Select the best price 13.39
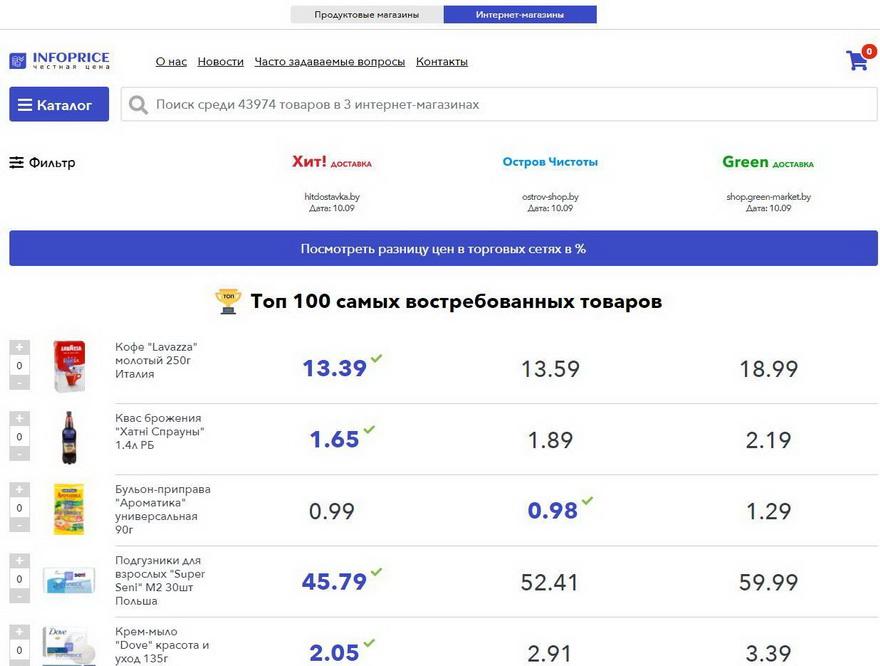880x666 pixels. click(334, 369)
